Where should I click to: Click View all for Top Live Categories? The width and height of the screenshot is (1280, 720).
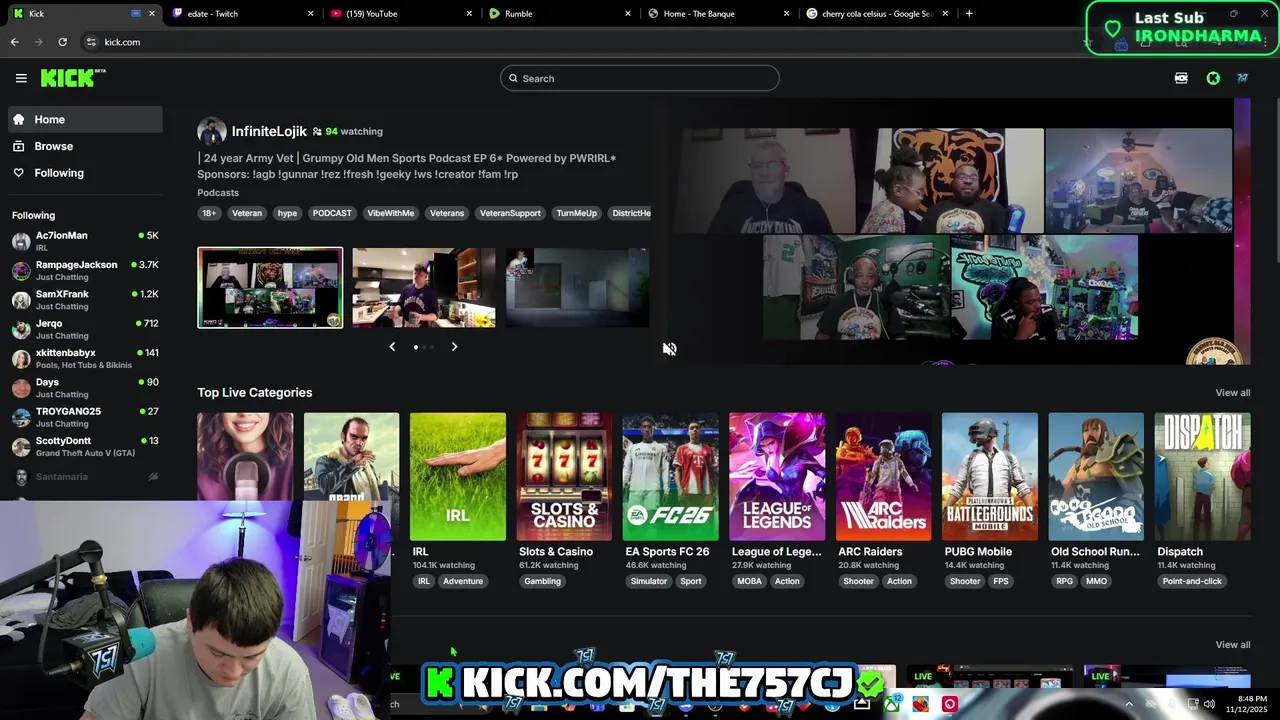click(1232, 393)
